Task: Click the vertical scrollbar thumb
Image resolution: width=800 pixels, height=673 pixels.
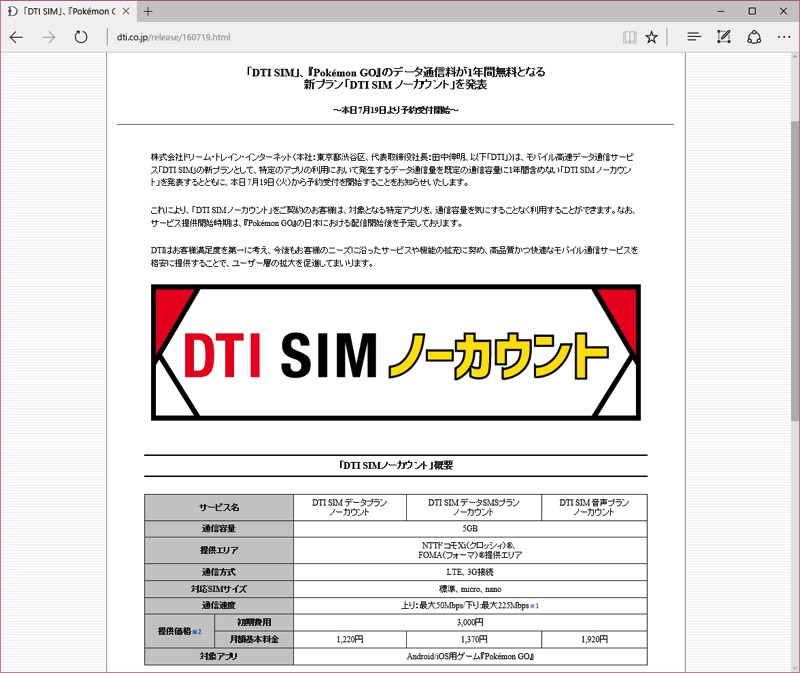Action: (795, 270)
